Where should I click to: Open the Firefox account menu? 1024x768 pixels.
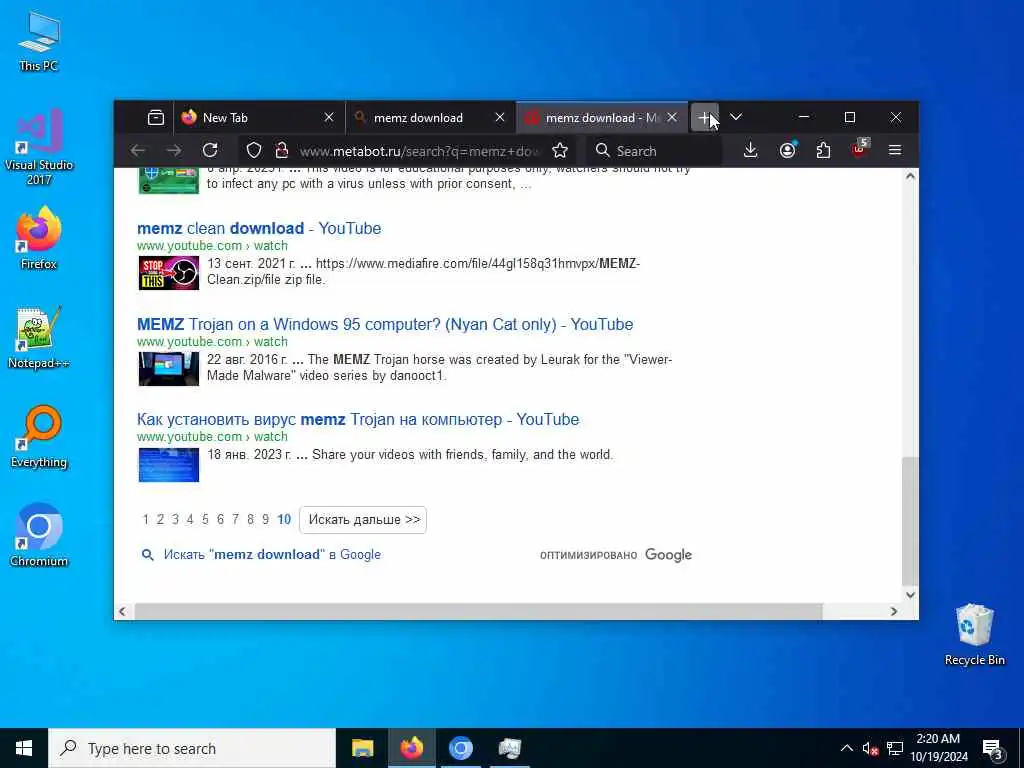coord(788,150)
